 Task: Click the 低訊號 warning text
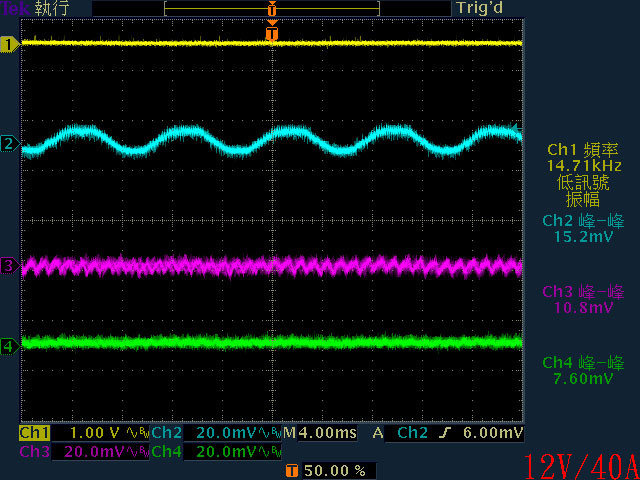(583, 182)
